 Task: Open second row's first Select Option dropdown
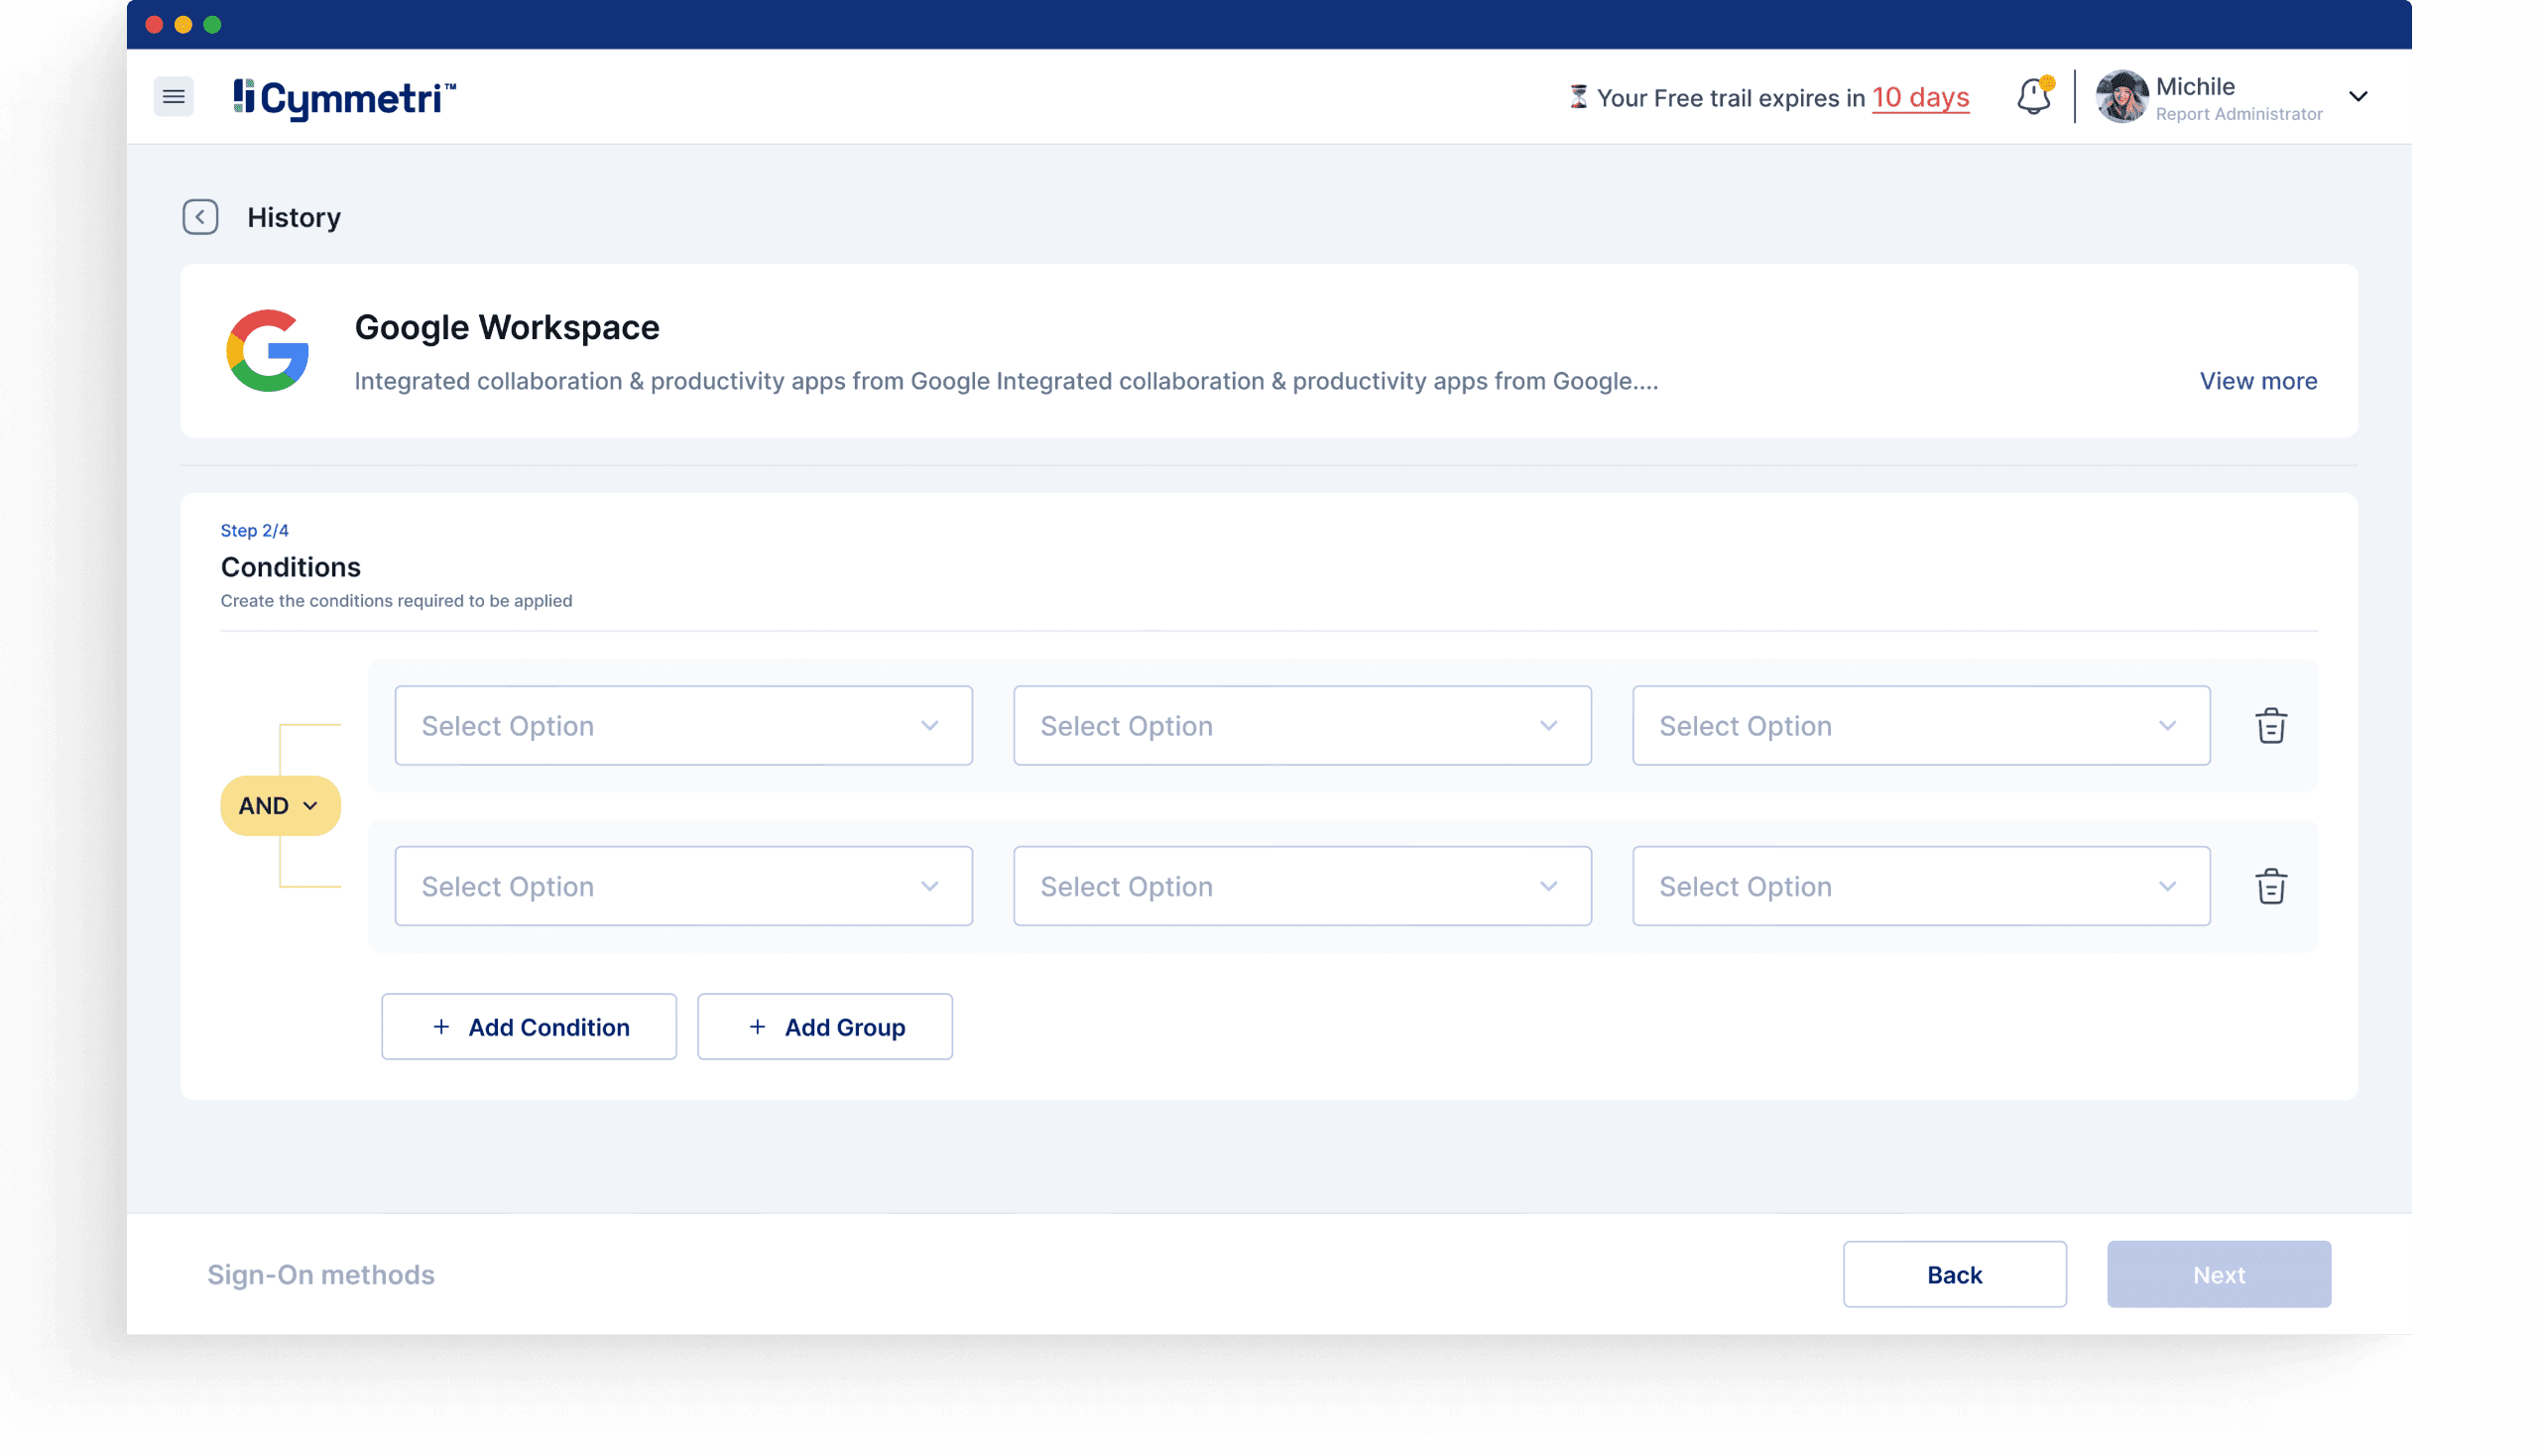683,886
